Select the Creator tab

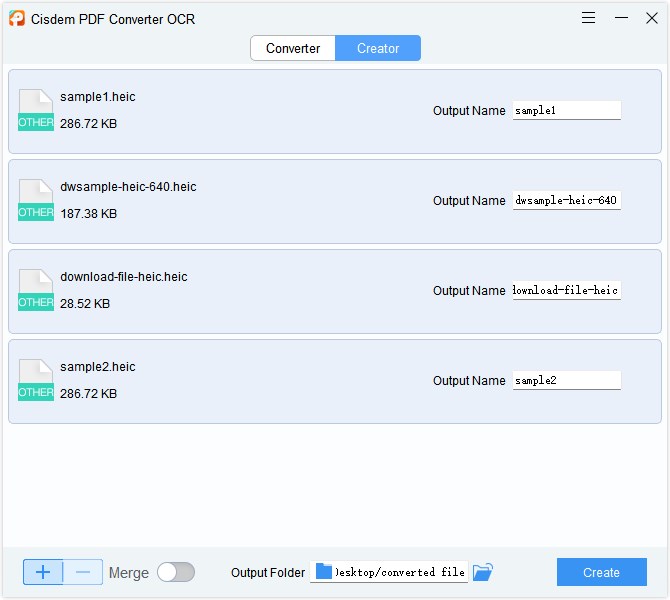(x=378, y=48)
